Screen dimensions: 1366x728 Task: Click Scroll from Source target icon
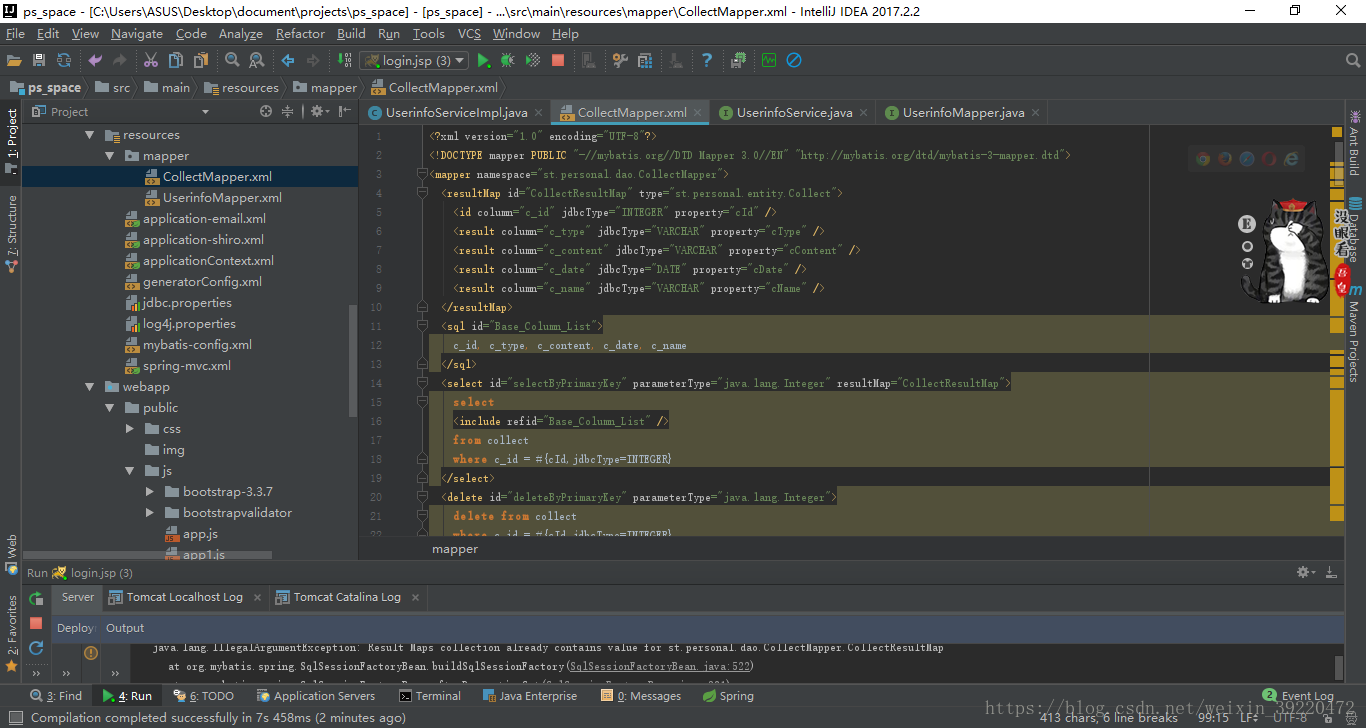point(266,112)
